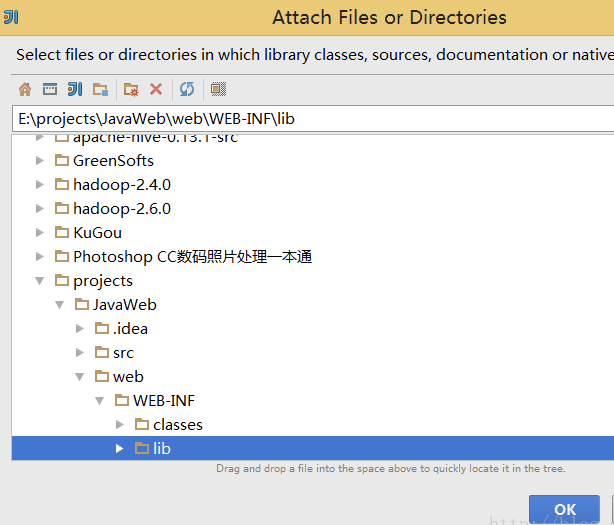The width and height of the screenshot is (614, 525).
Task: Refresh the file tree
Action: pyautogui.click(x=187, y=89)
